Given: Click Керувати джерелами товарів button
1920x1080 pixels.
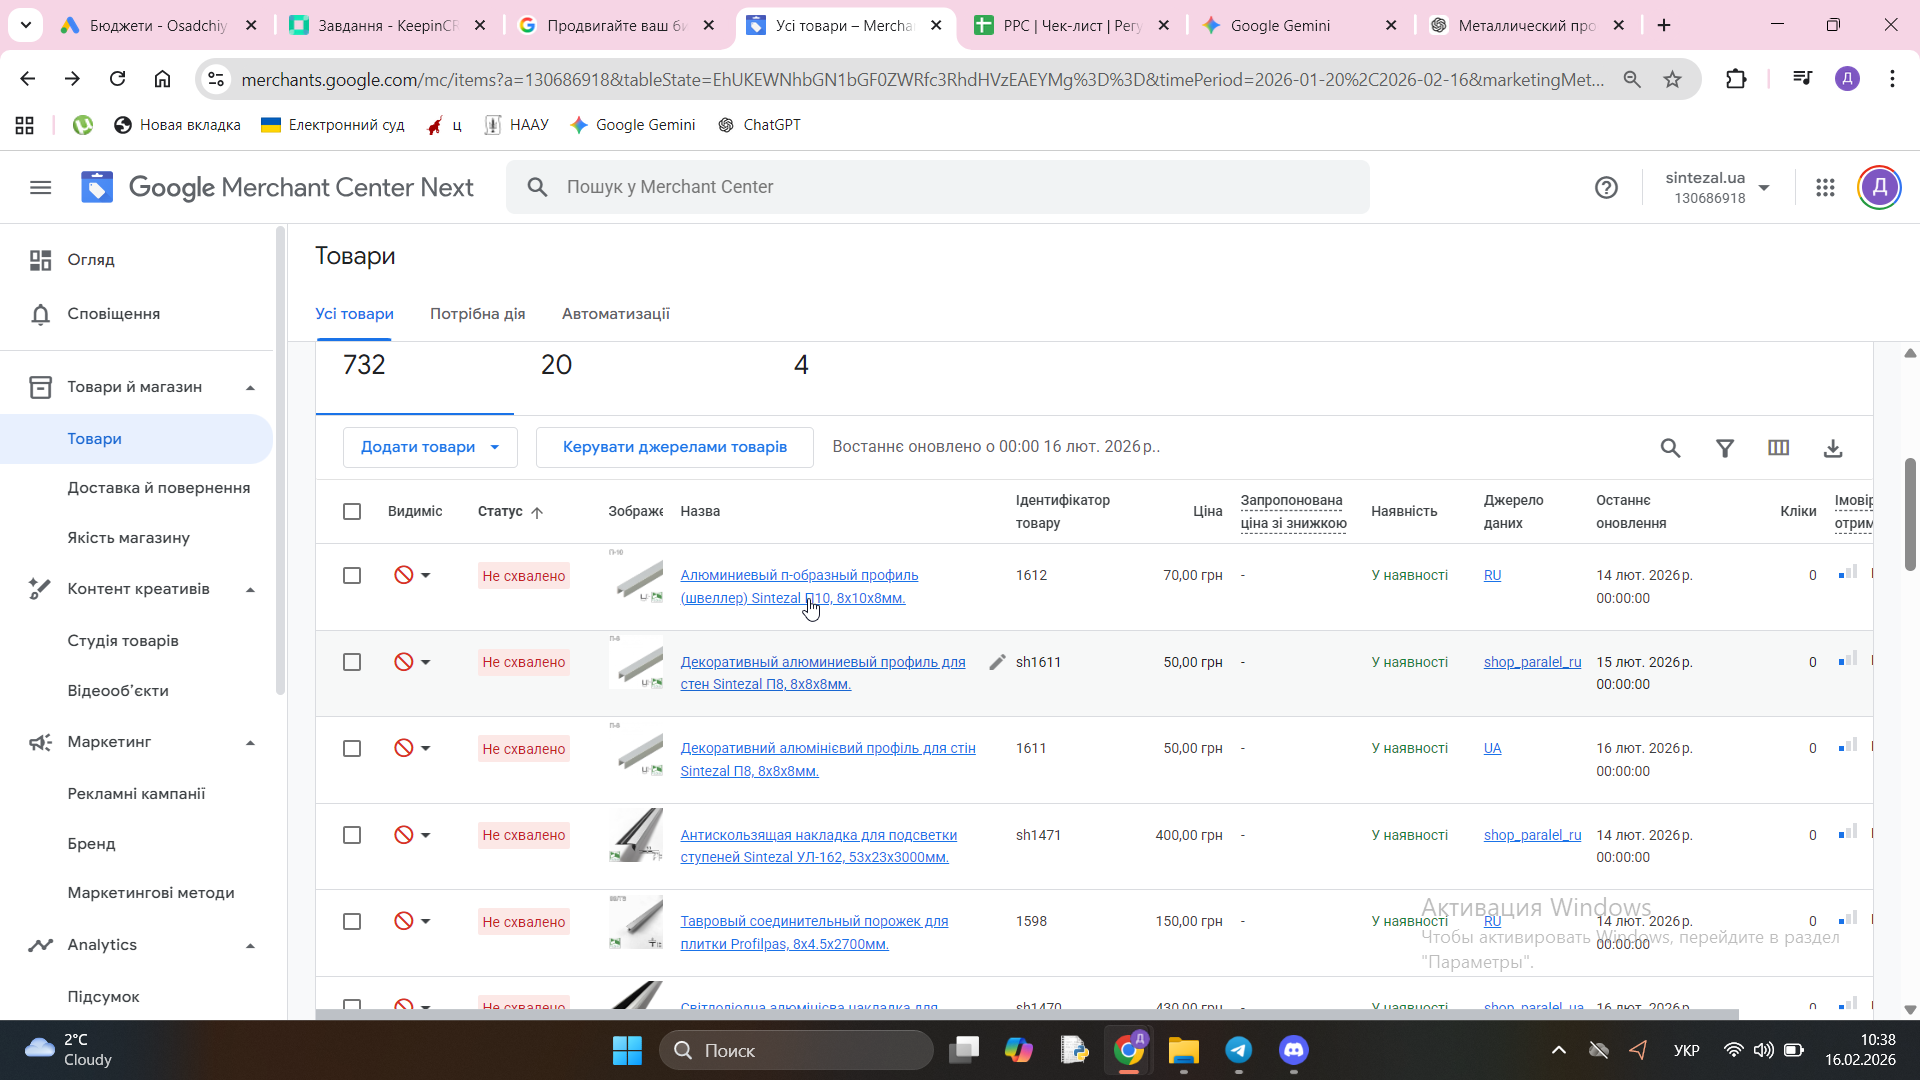Looking at the screenshot, I should [x=674, y=447].
